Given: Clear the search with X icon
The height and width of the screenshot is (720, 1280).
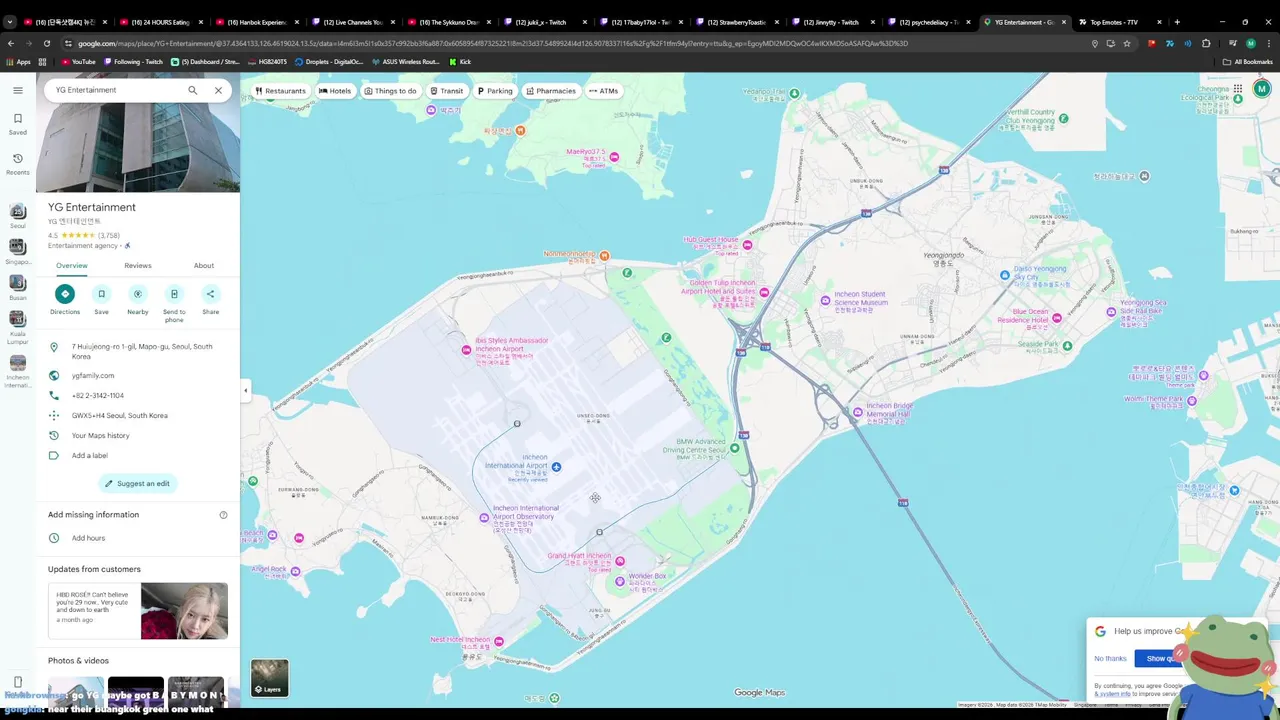Looking at the screenshot, I should click(218, 90).
